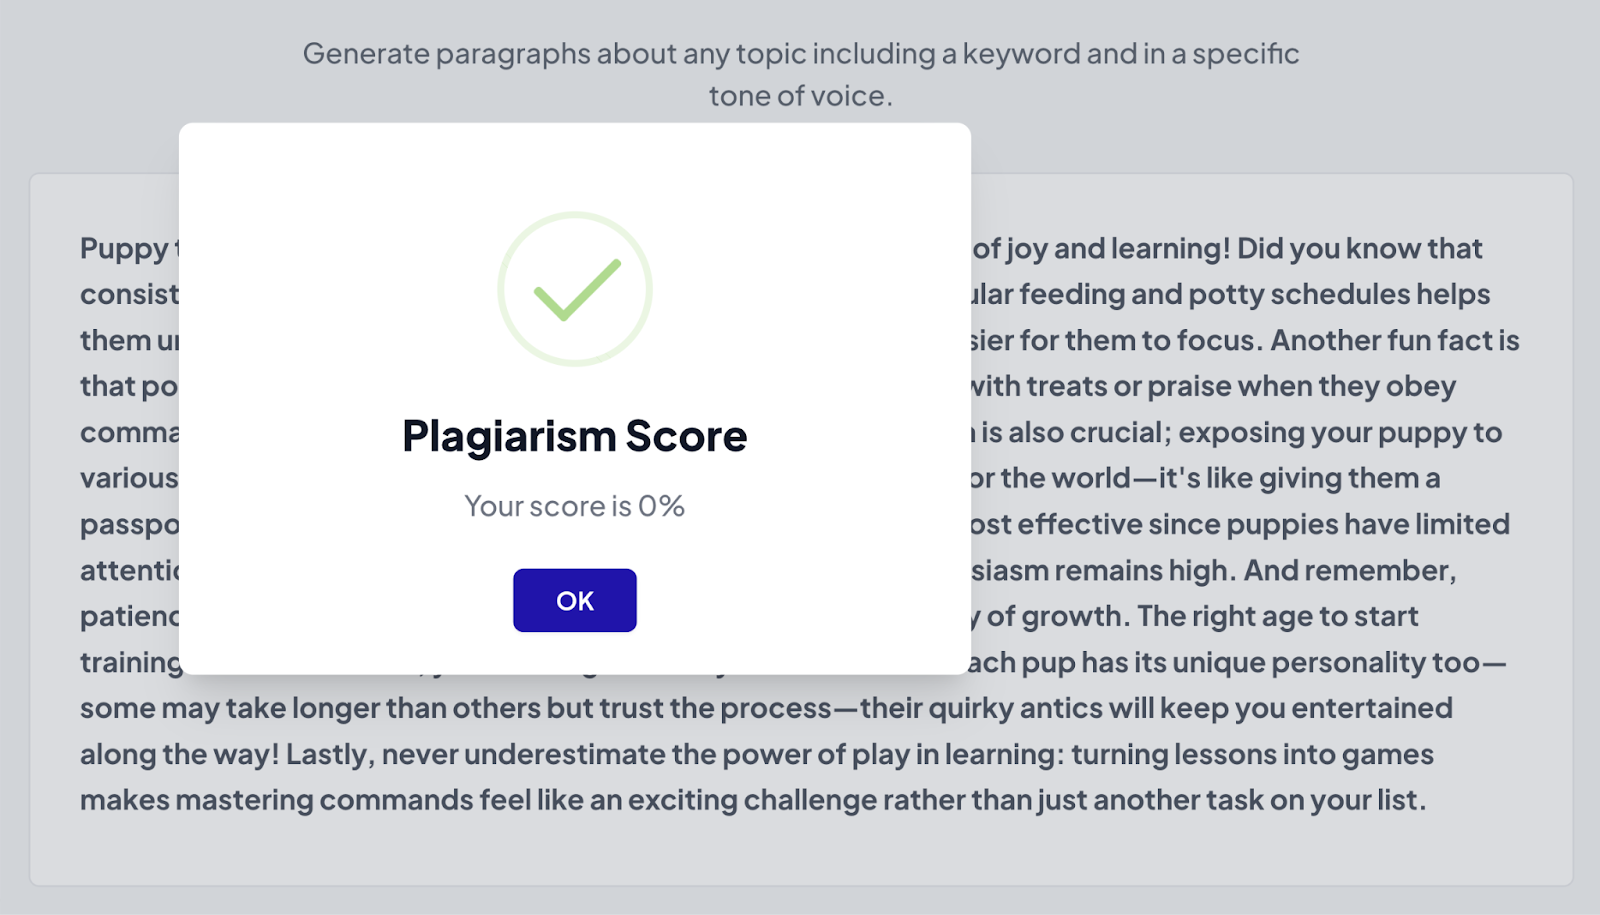Select the text reading Your score is 0%

coord(574,506)
